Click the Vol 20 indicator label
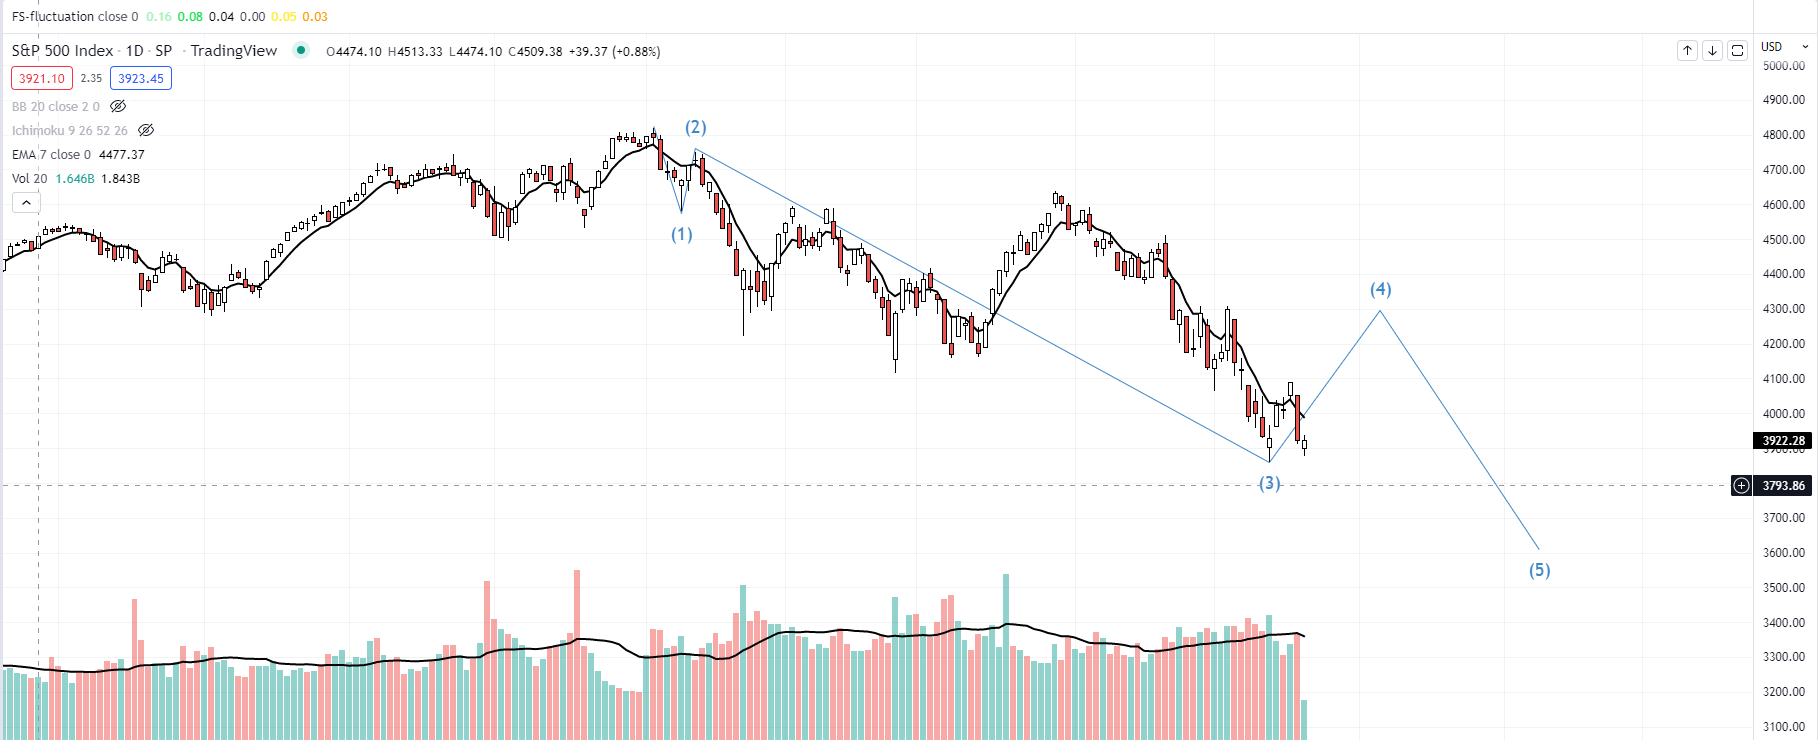 click(x=28, y=178)
